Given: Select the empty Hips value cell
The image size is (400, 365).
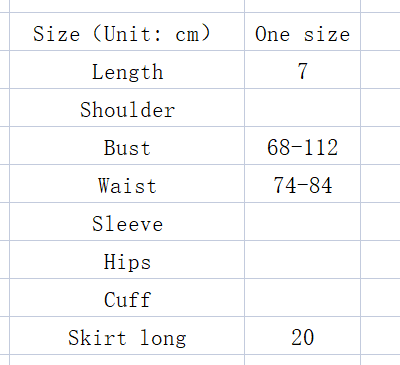Looking at the screenshot, I should point(302,260).
